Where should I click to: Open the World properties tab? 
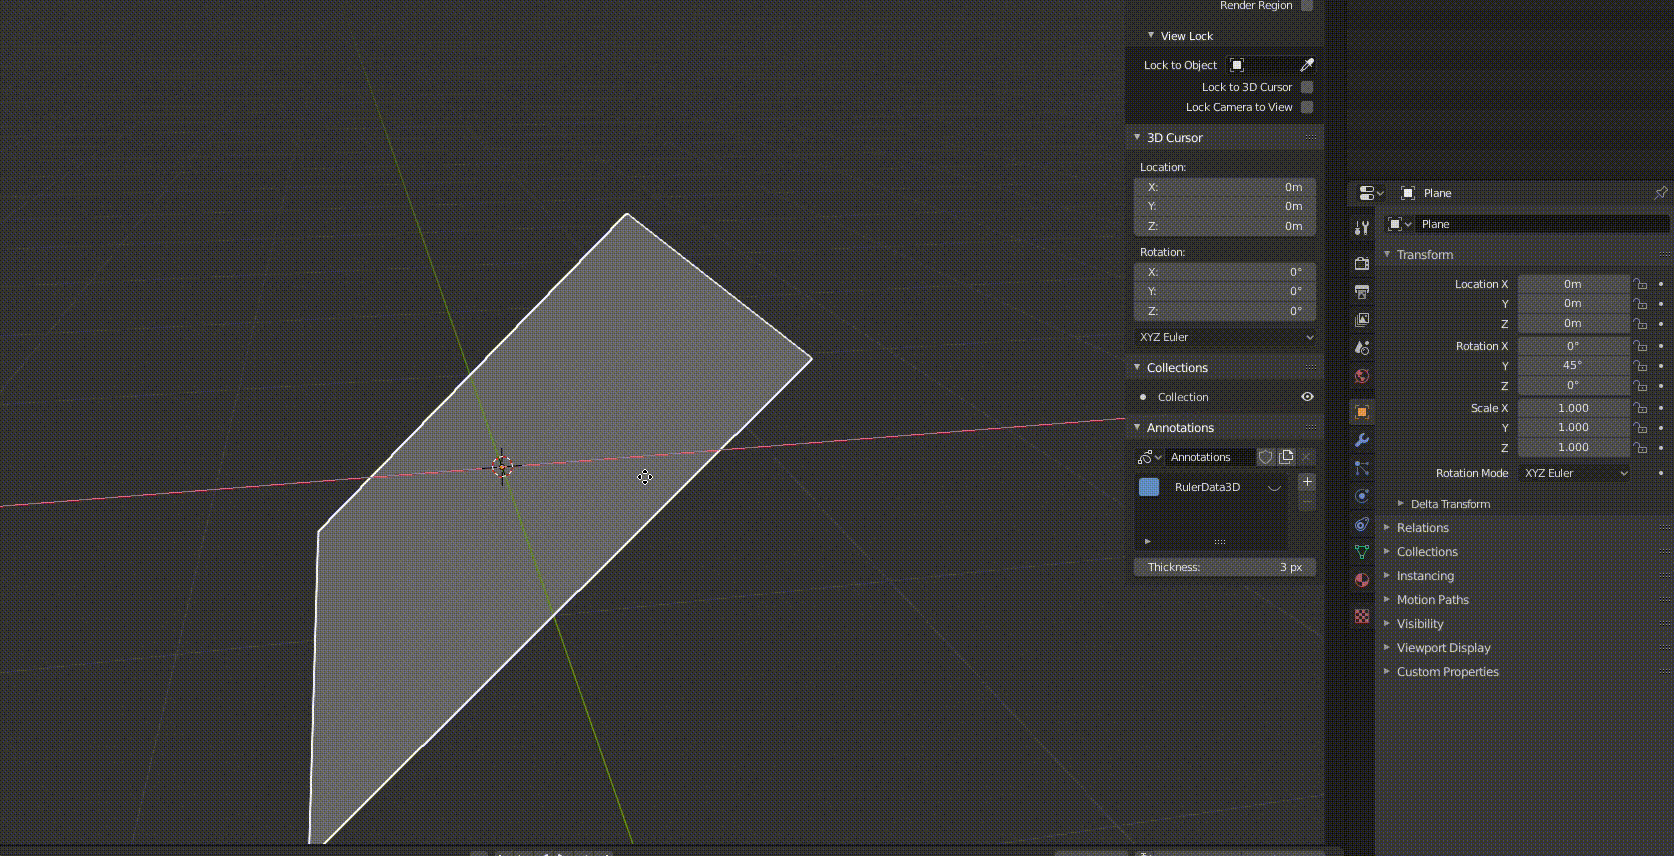click(x=1361, y=376)
